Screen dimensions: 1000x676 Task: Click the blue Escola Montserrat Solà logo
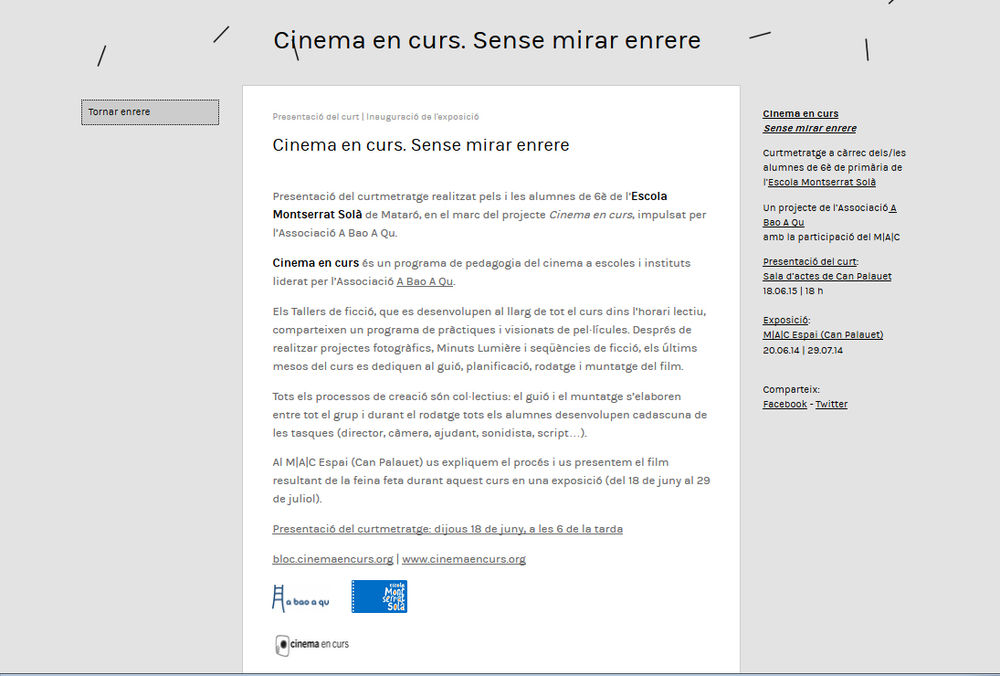pyautogui.click(x=379, y=597)
